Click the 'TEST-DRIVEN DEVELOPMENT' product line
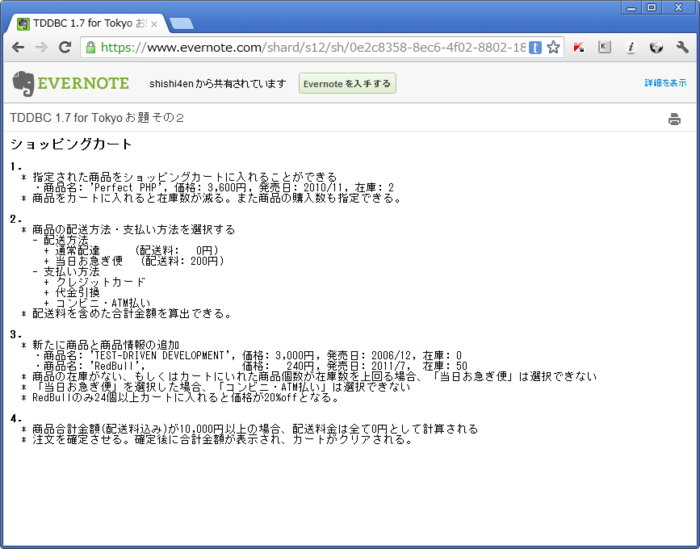The width and height of the screenshot is (700, 549). [248, 356]
